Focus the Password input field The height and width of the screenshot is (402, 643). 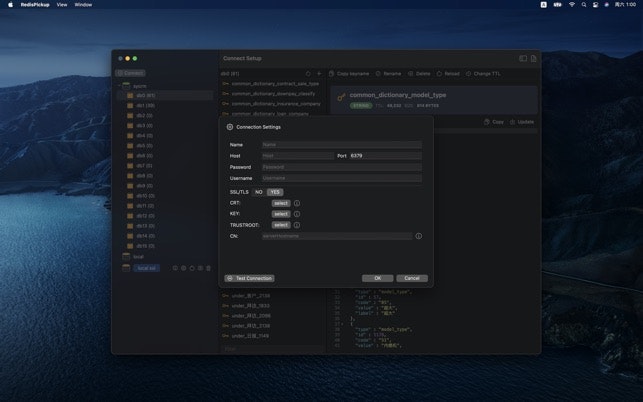342,167
